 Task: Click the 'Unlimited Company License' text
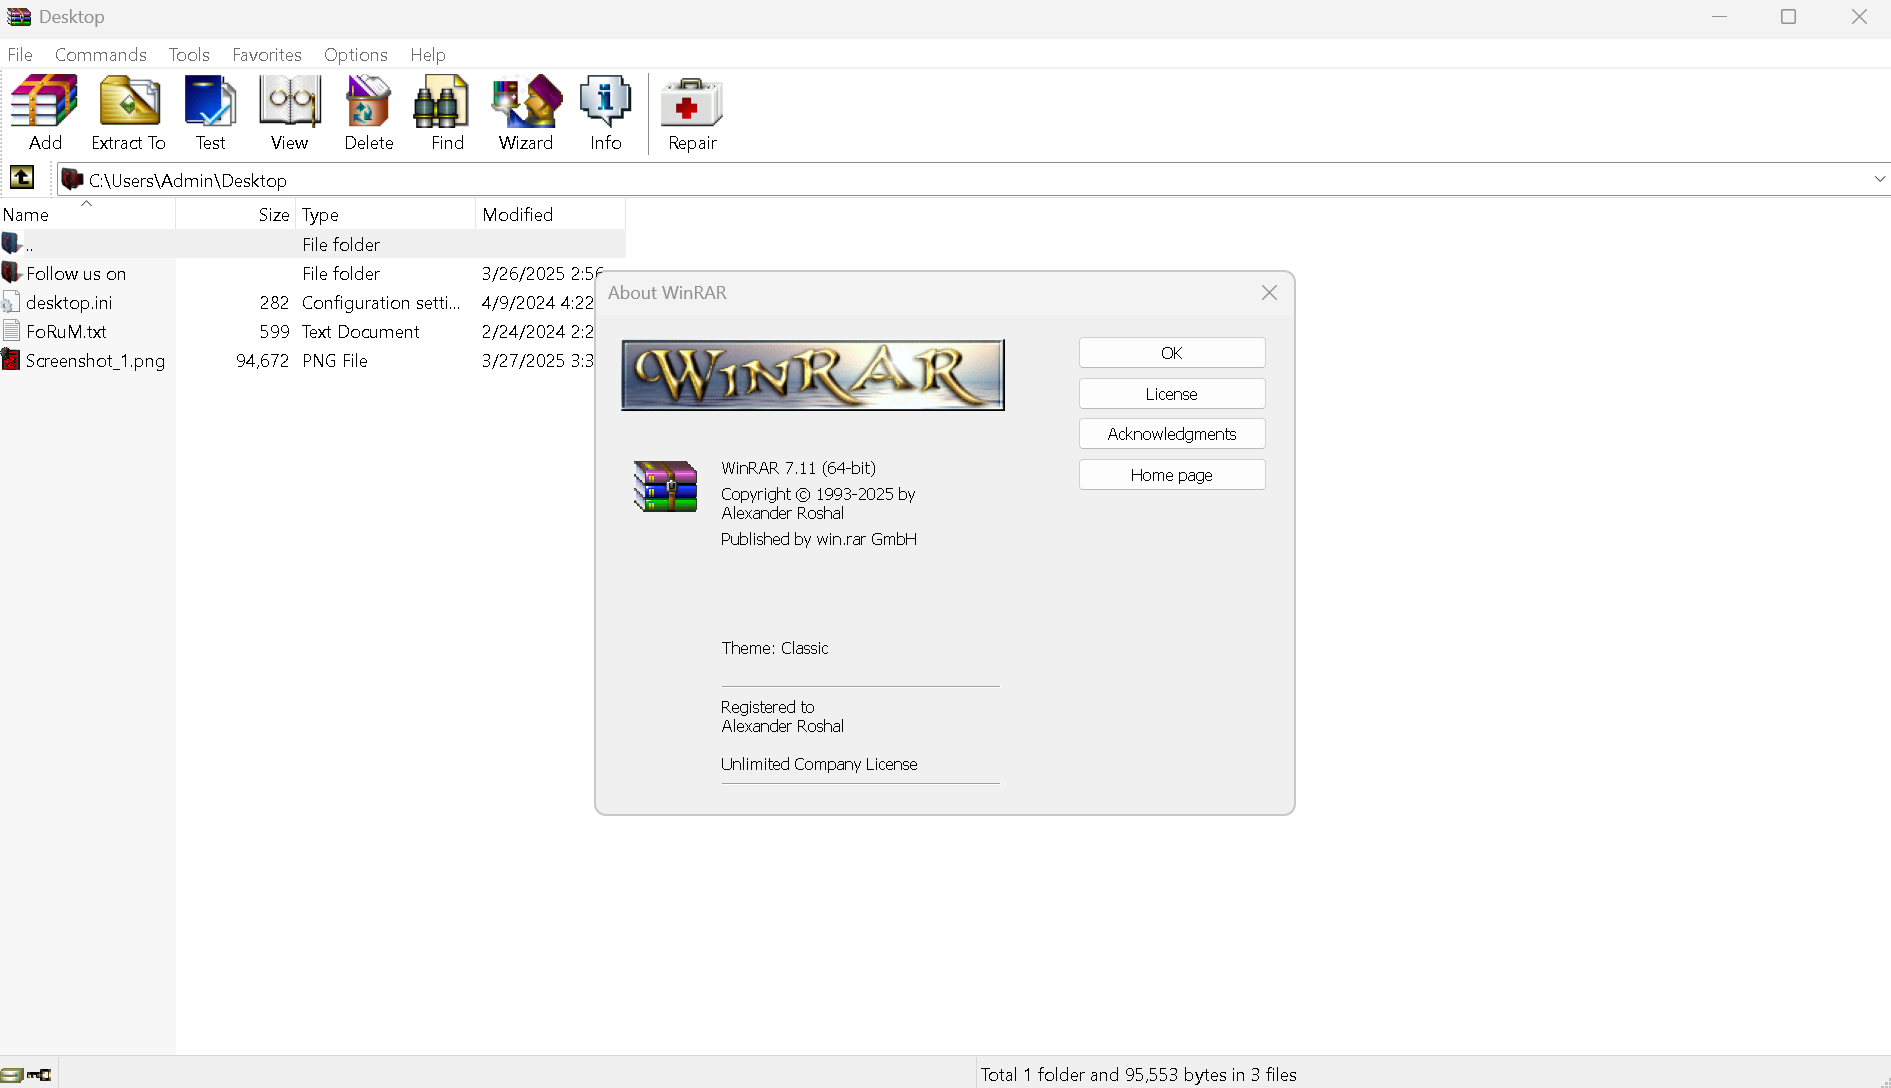pyautogui.click(x=819, y=764)
